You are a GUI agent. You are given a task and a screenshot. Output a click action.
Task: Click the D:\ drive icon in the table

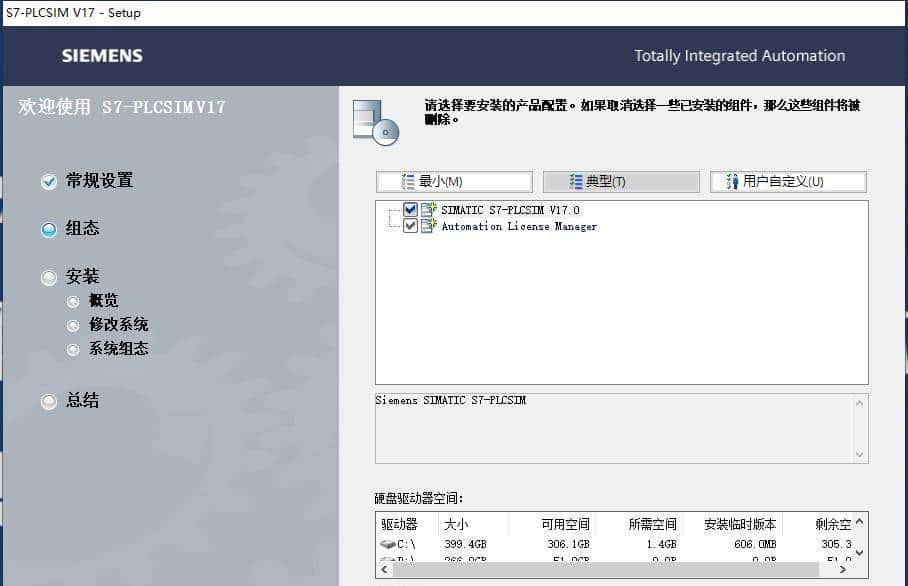(x=390, y=560)
